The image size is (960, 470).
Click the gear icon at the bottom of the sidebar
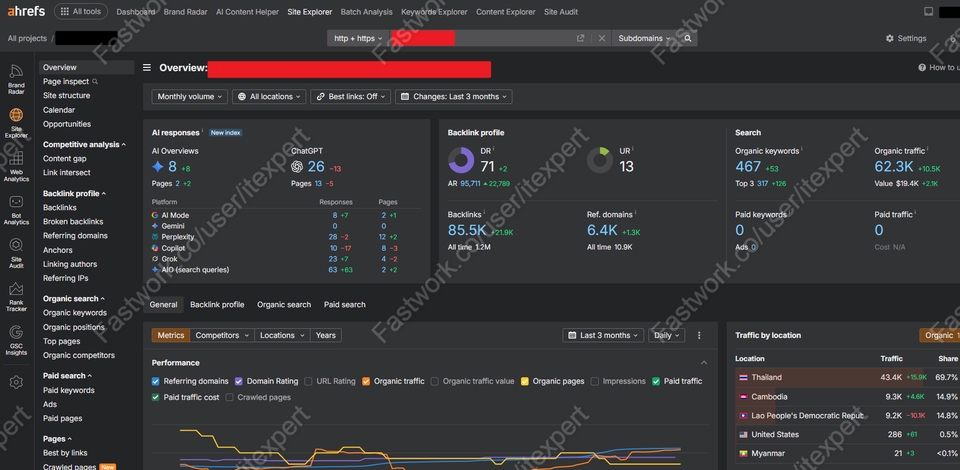(x=17, y=382)
